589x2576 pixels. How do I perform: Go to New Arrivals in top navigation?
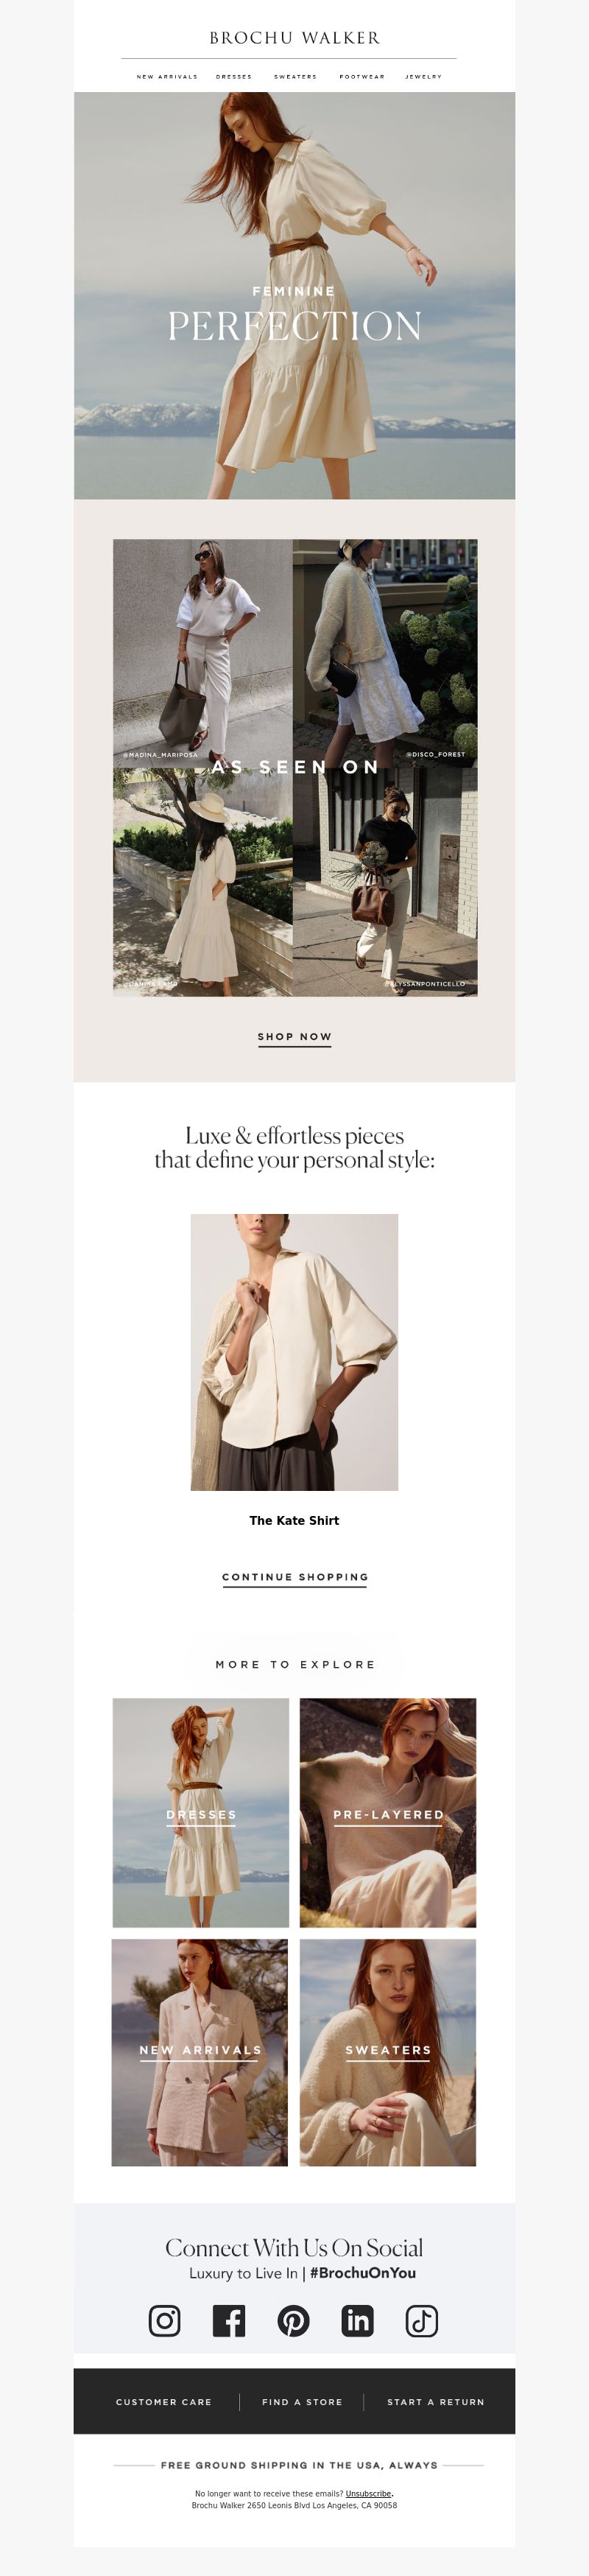pos(167,76)
